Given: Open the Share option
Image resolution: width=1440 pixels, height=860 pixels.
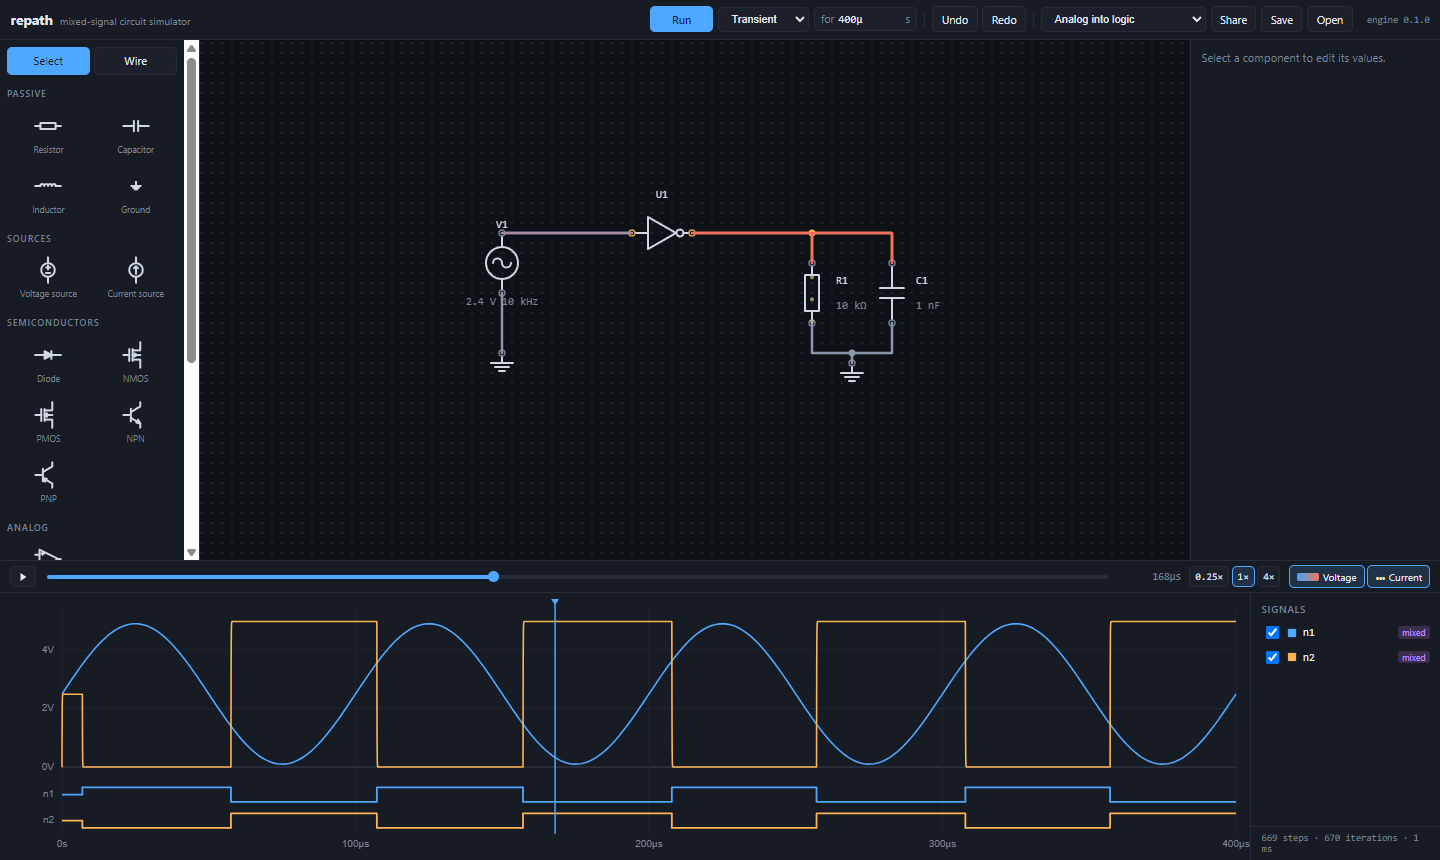Looking at the screenshot, I should 1233,19.
